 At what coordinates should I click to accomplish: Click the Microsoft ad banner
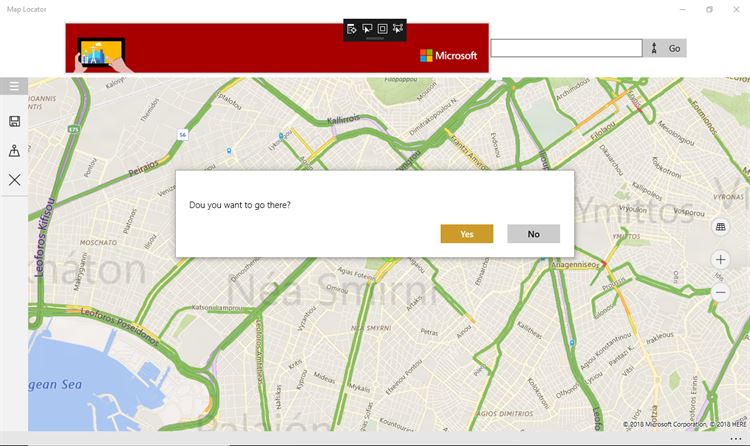coord(277,48)
